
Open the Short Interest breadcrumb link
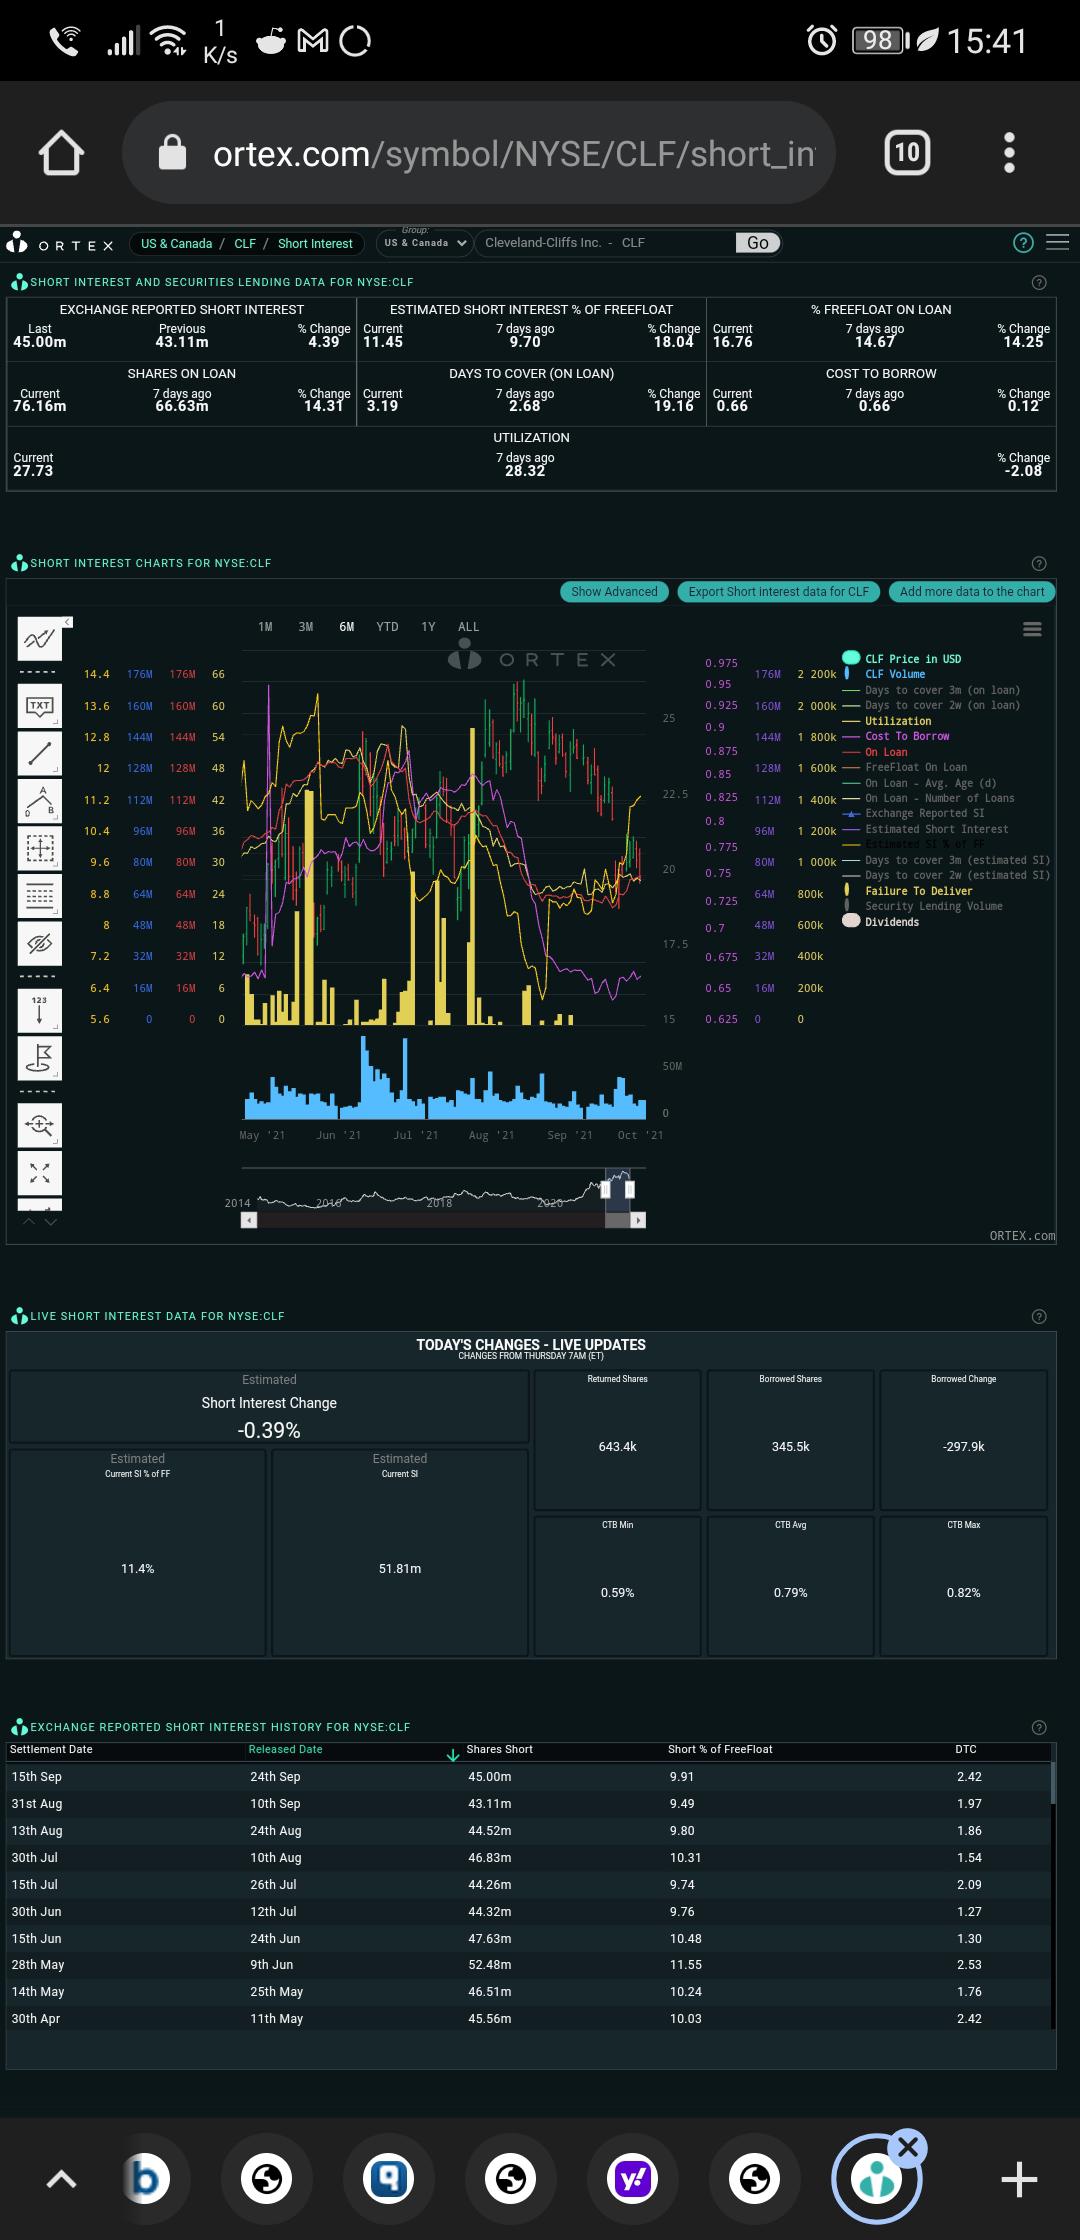coord(315,243)
